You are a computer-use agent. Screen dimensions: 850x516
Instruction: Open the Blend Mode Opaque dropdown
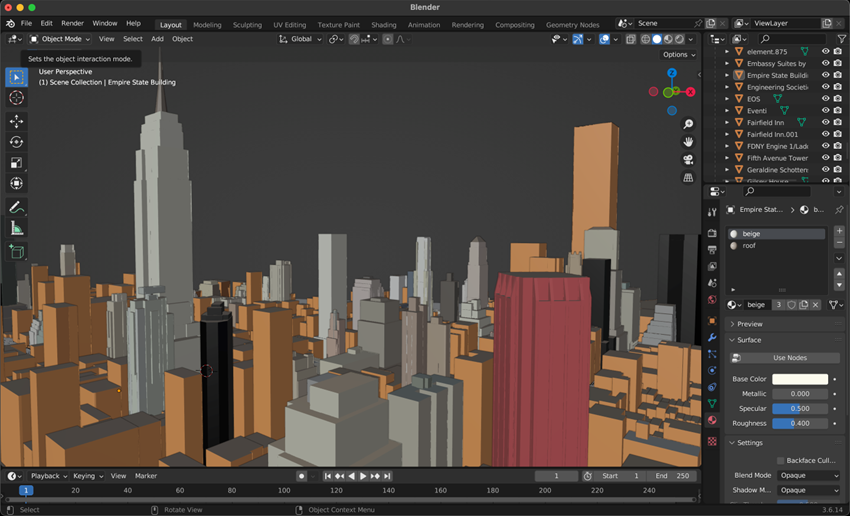point(809,476)
